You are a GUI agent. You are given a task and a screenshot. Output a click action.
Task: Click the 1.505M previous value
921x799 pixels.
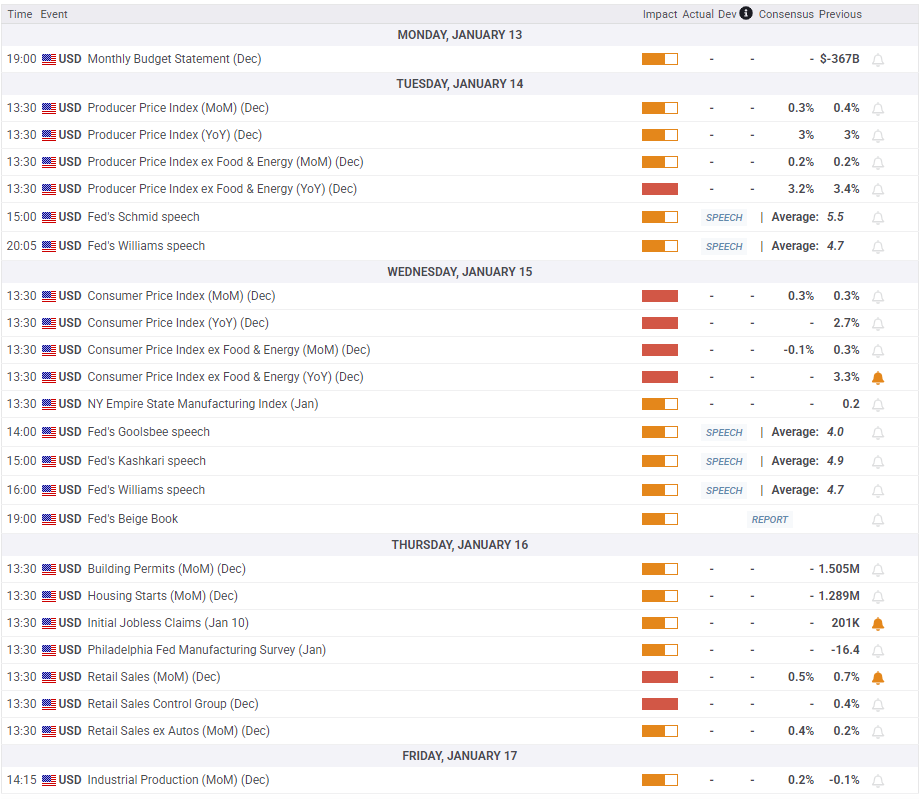pyautogui.click(x=839, y=569)
